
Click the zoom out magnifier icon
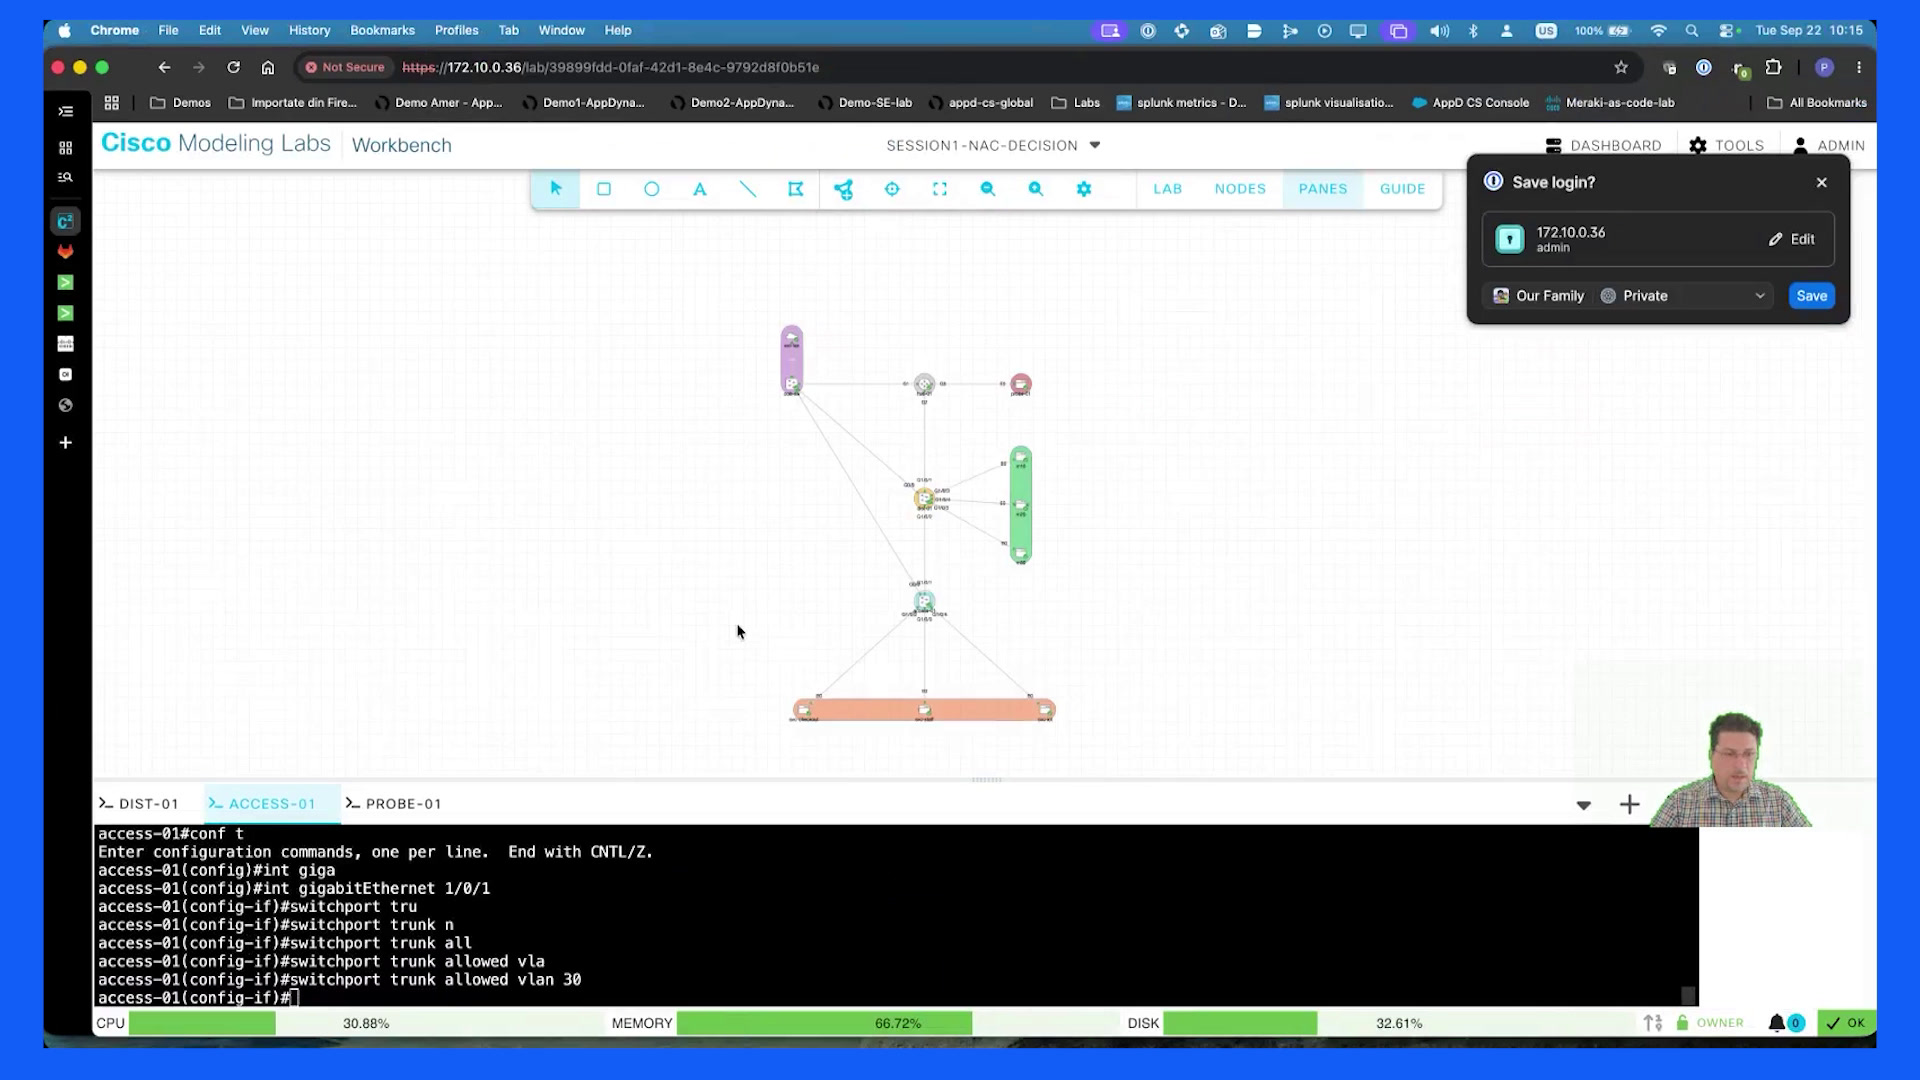click(x=988, y=189)
